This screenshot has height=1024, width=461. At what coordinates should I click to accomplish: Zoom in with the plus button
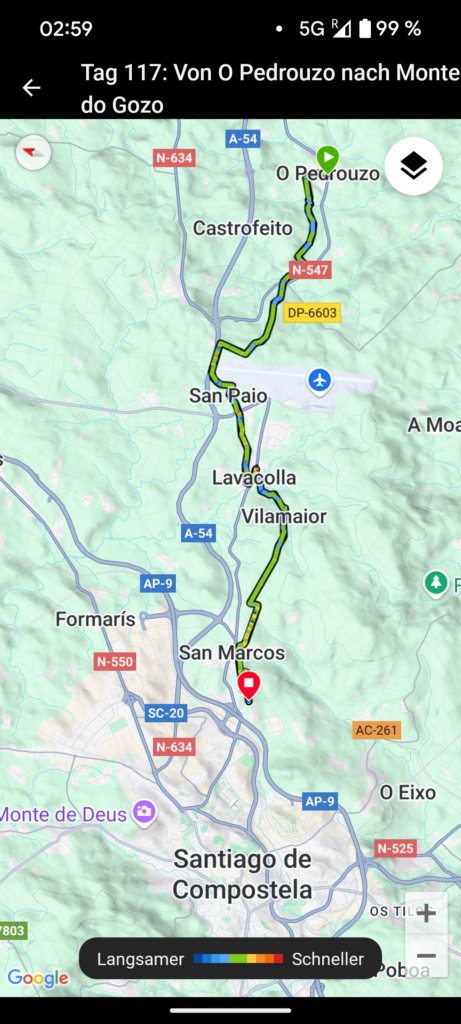point(426,914)
